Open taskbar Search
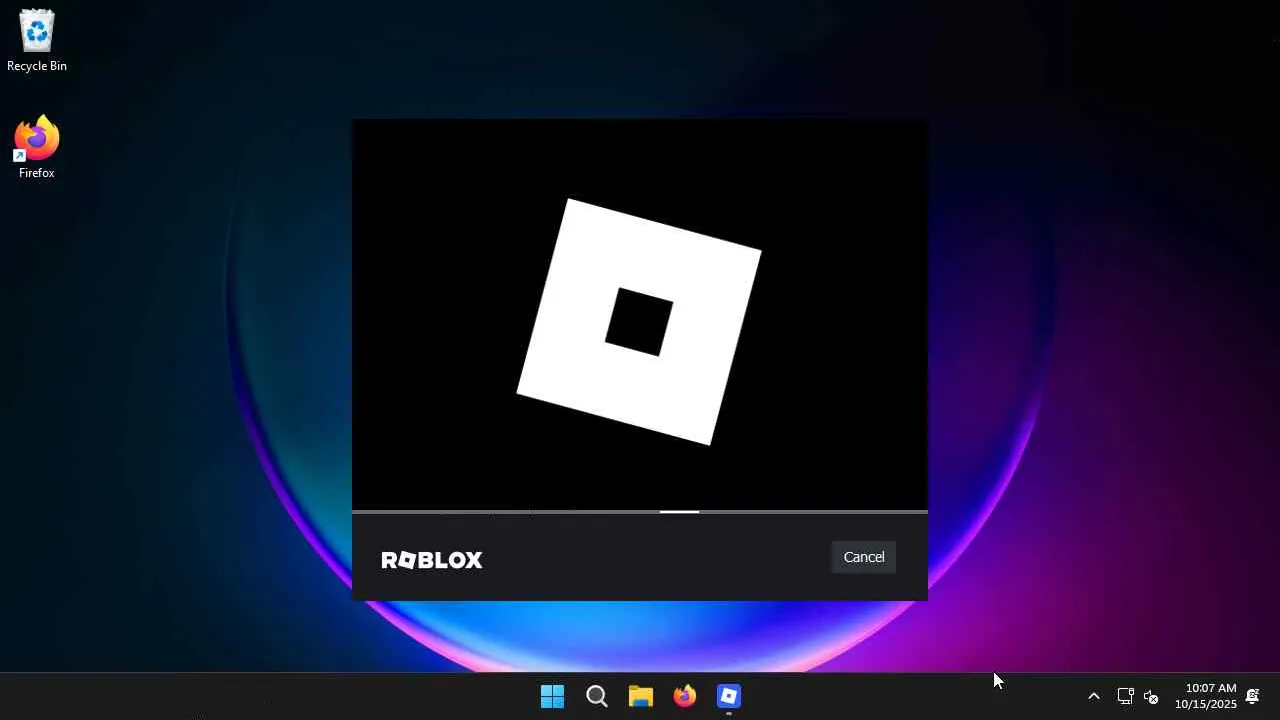Image resolution: width=1280 pixels, height=720 pixels. tap(597, 696)
